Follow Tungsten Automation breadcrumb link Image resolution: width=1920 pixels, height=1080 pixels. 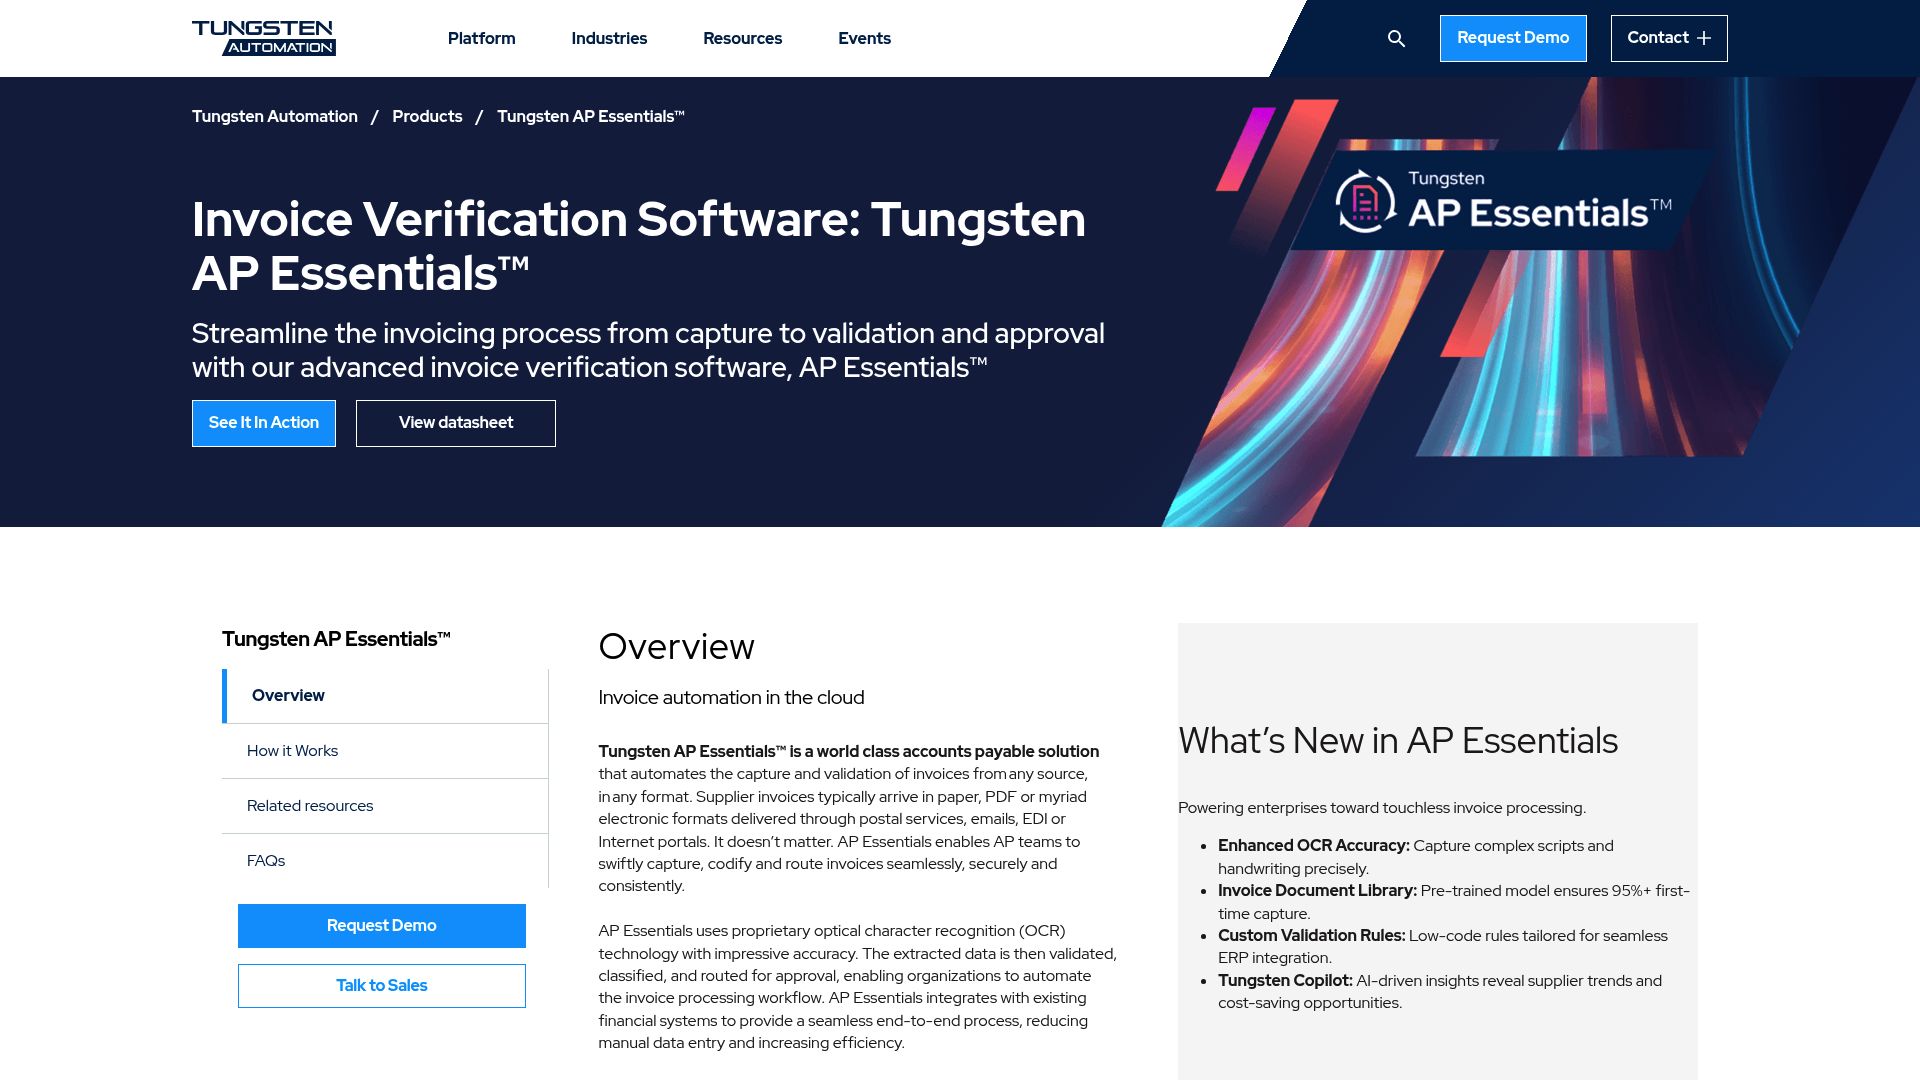pyautogui.click(x=275, y=116)
